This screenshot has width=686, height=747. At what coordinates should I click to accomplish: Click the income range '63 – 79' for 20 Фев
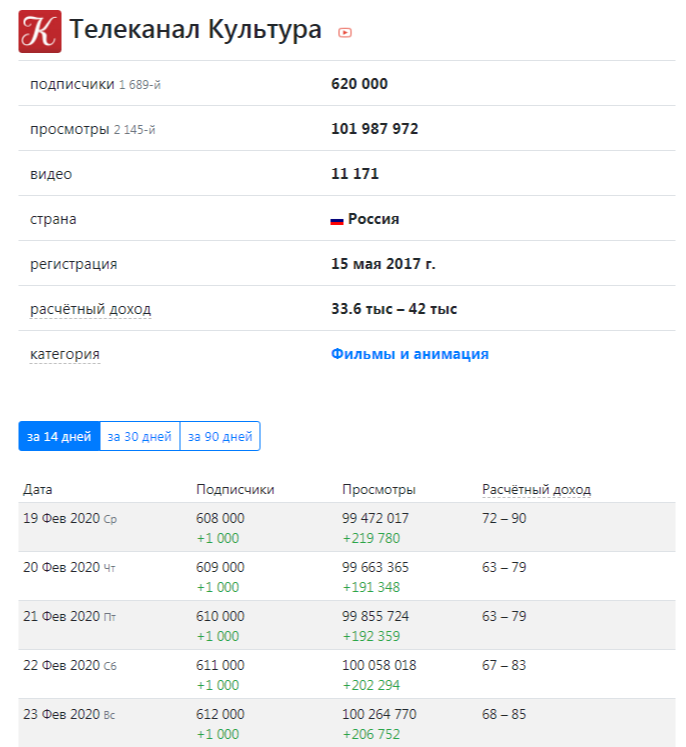tap(504, 567)
